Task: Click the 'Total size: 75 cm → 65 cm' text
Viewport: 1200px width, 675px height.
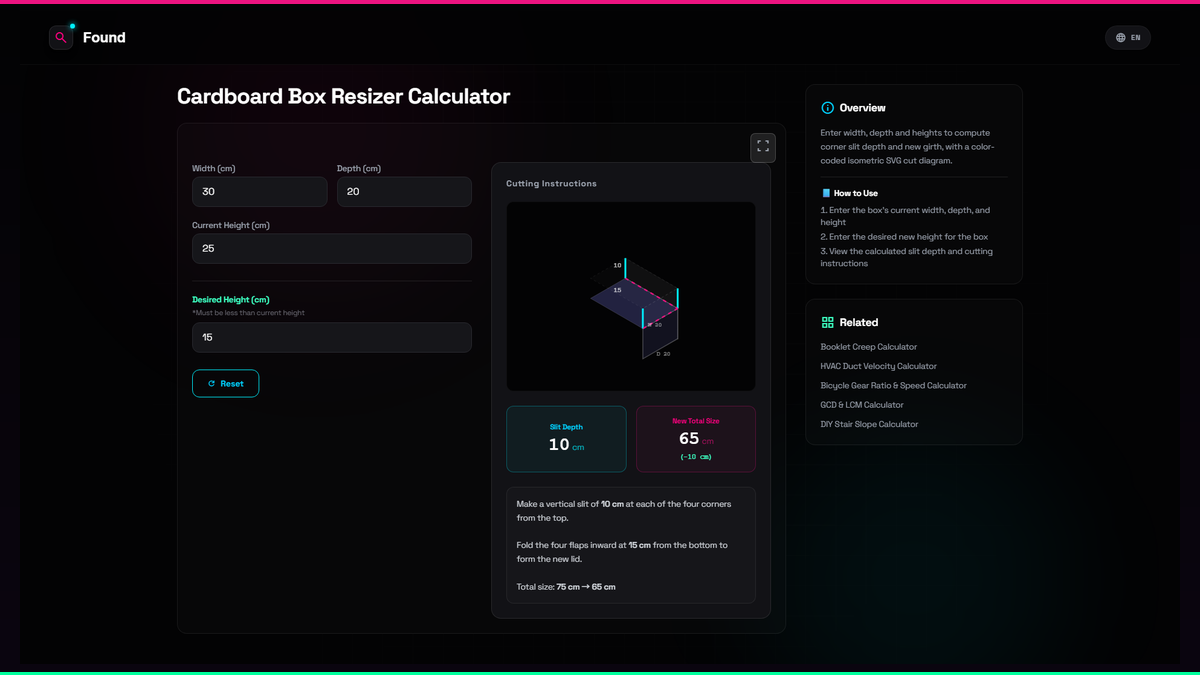Action: pyautogui.click(x=566, y=587)
